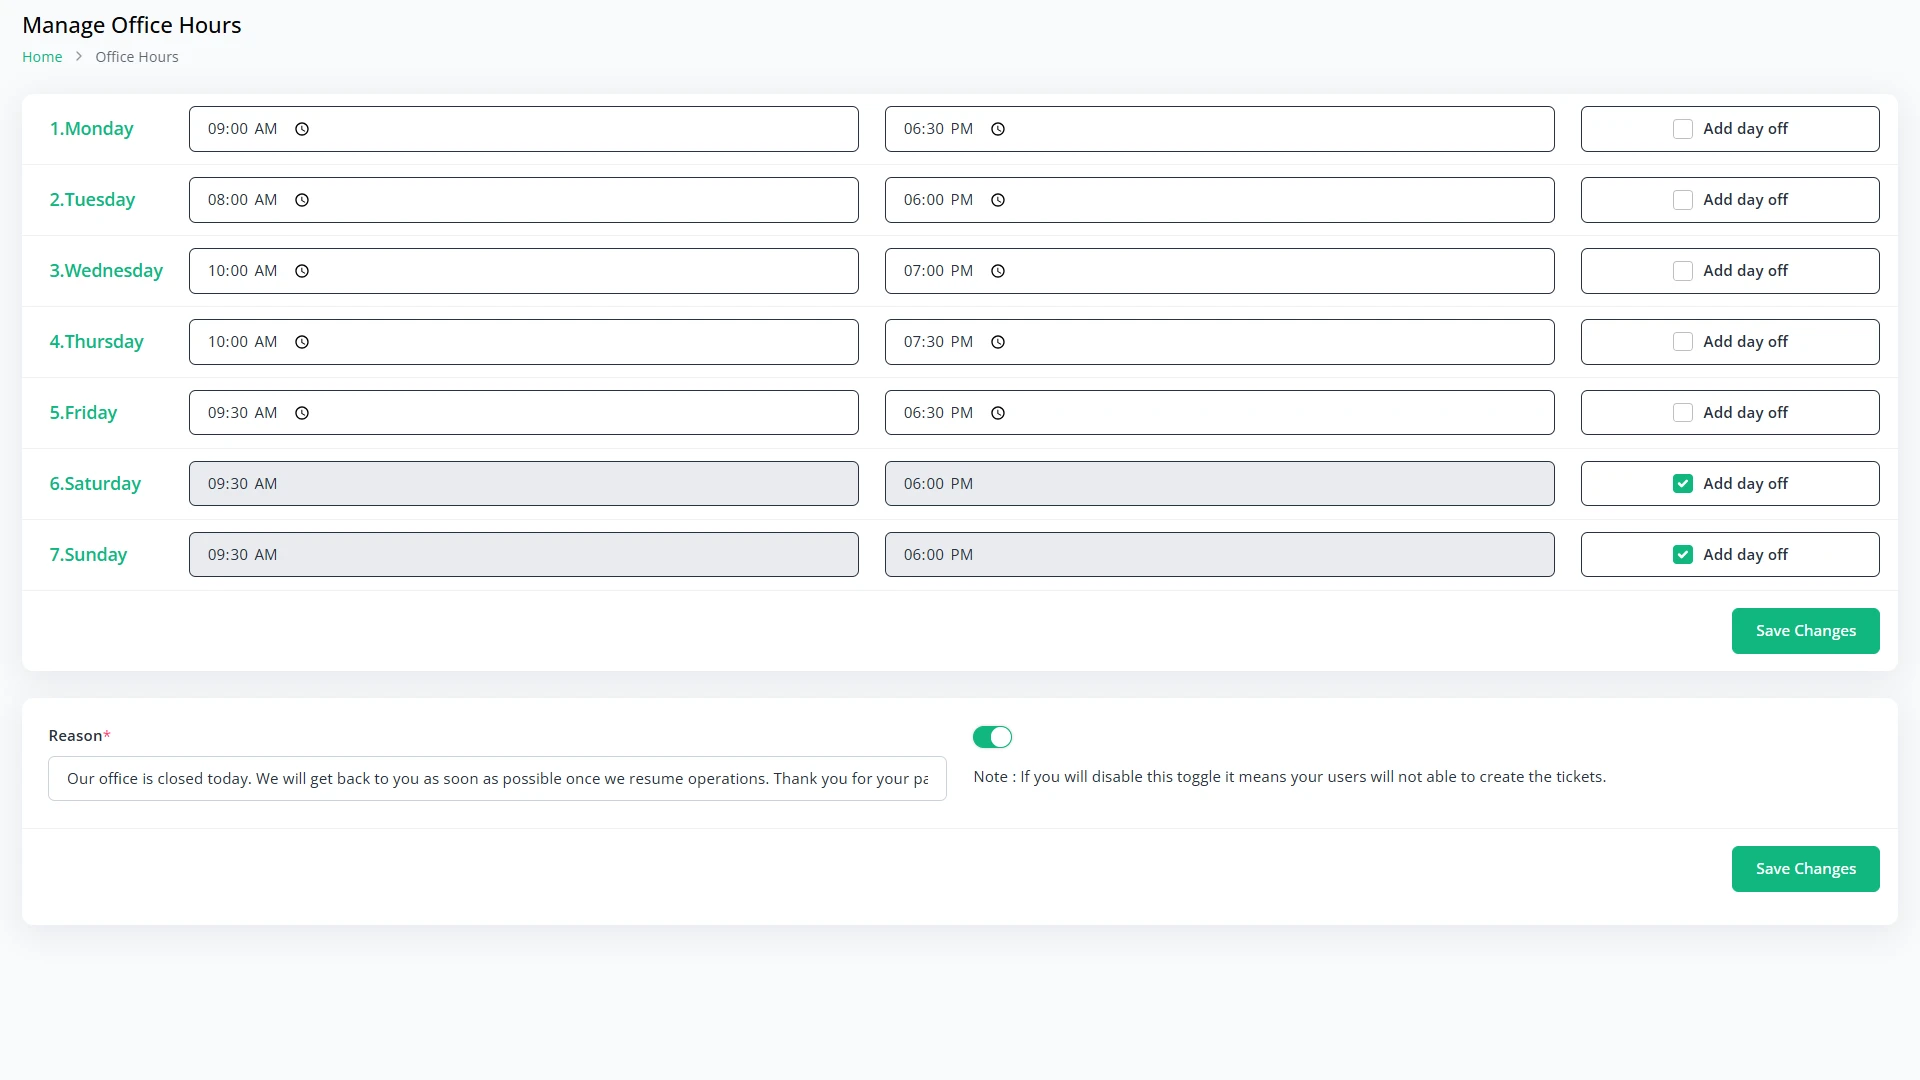The width and height of the screenshot is (1920, 1080).
Task: Check Add day off for Friday
Action: [x=1683, y=413]
